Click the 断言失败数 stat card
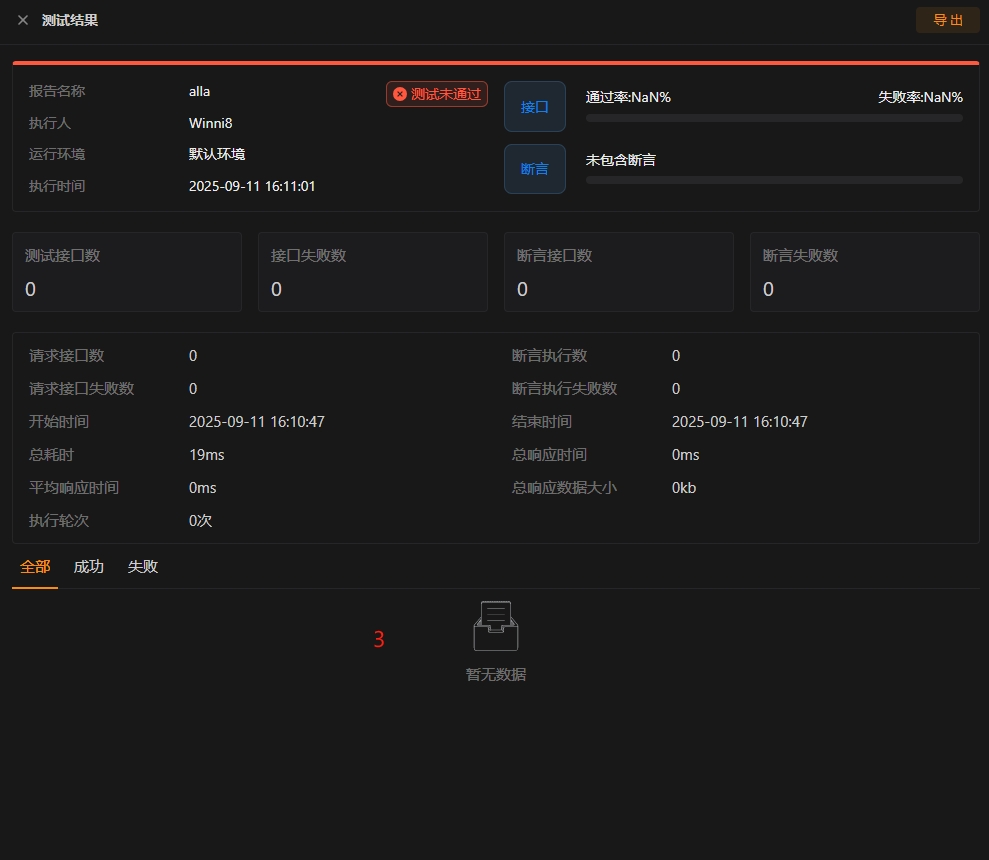989x860 pixels. point(865,272)
